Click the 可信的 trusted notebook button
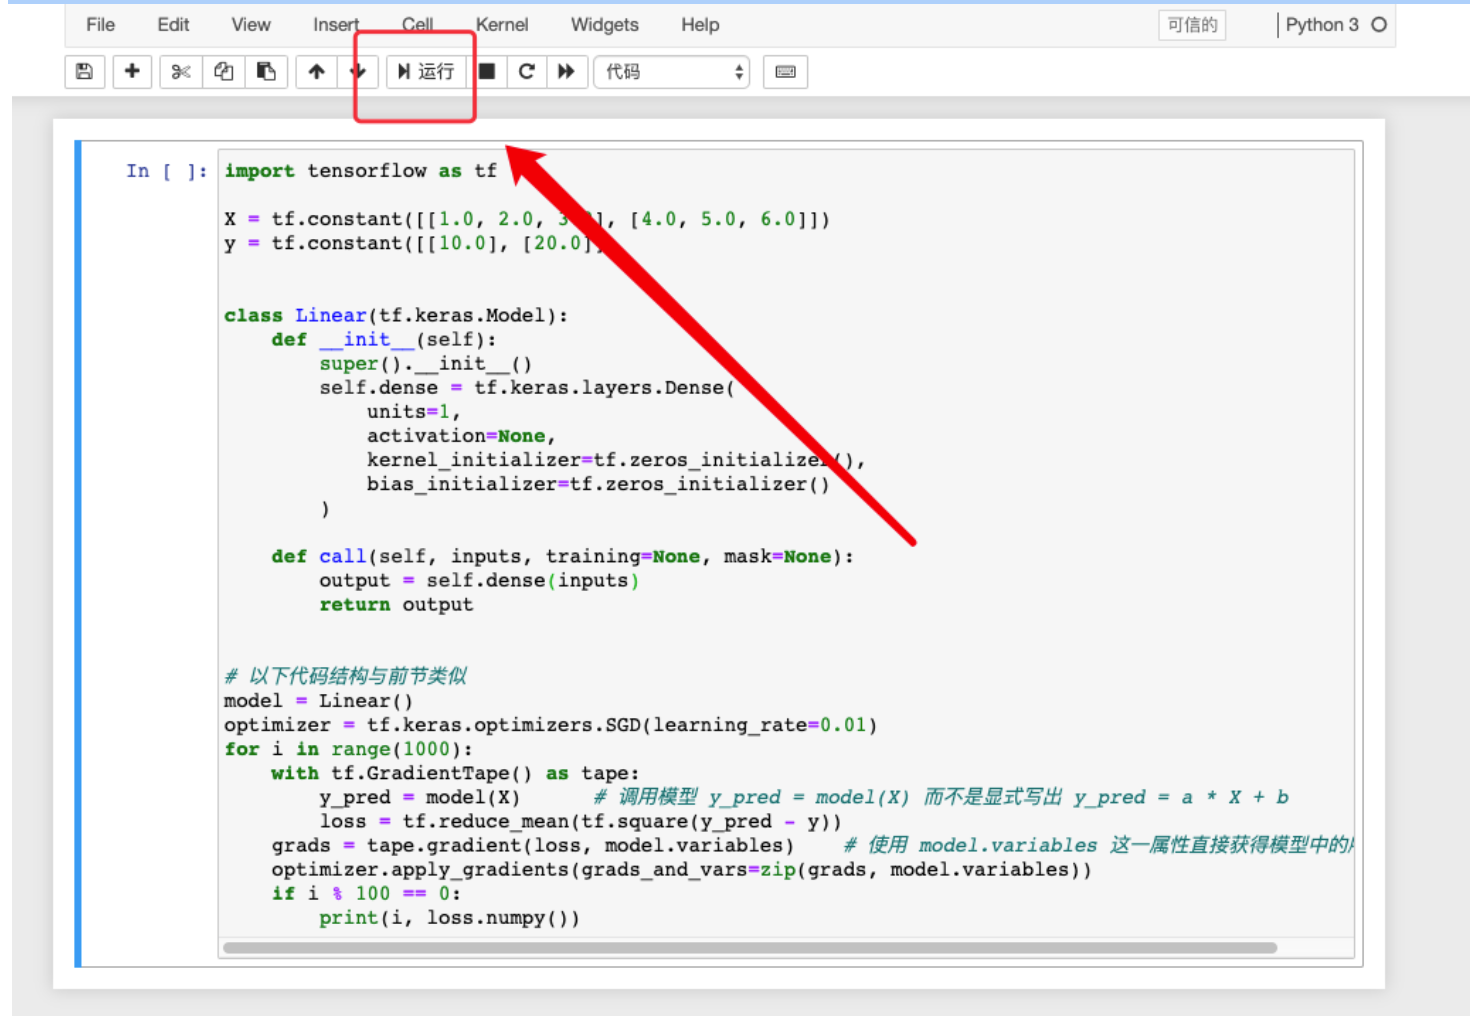 click(x=1192, y=25)
